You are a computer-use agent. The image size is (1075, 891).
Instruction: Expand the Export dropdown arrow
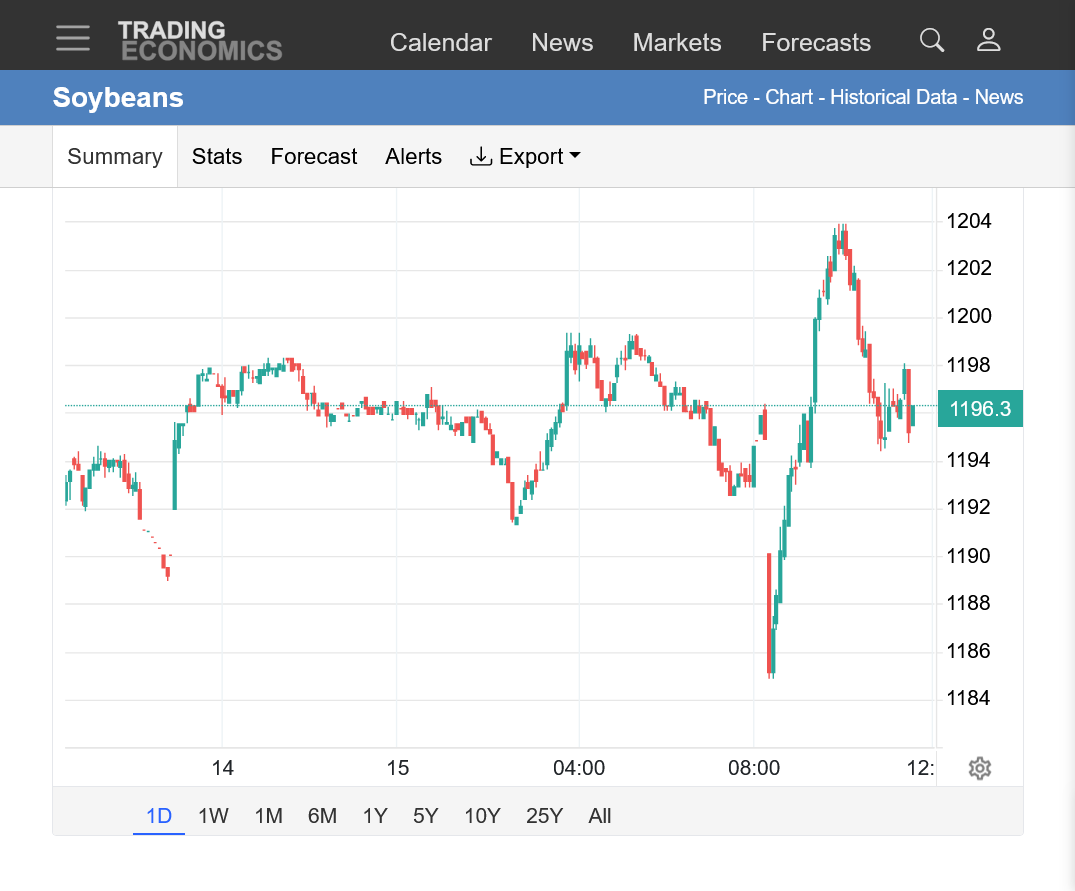(x=575, y=156)
